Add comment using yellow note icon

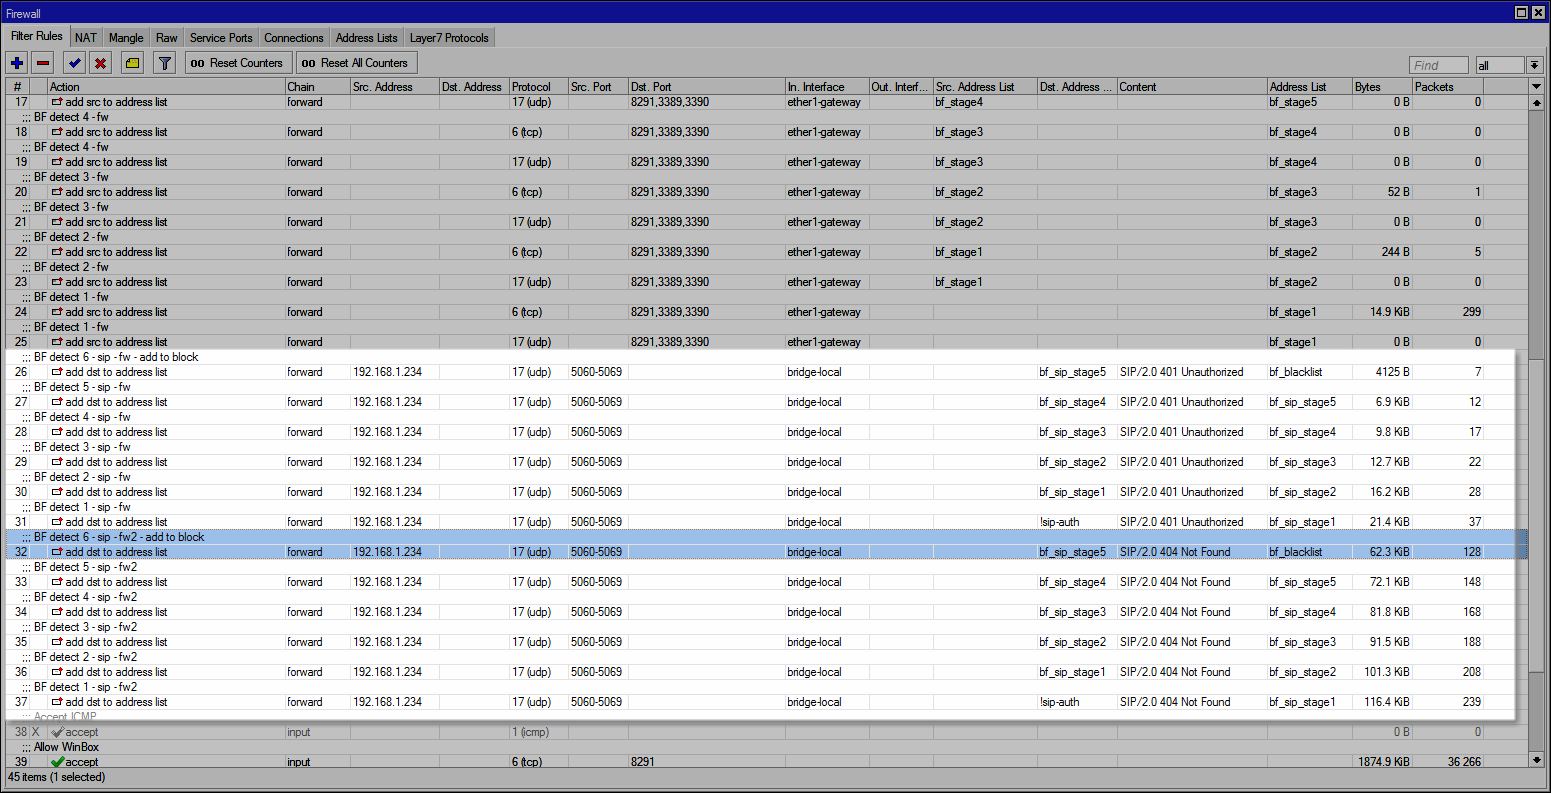tap(132, 63)
